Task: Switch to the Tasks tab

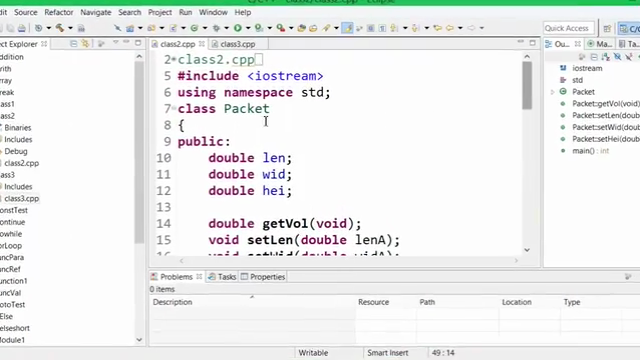Action: coord(222,277)
